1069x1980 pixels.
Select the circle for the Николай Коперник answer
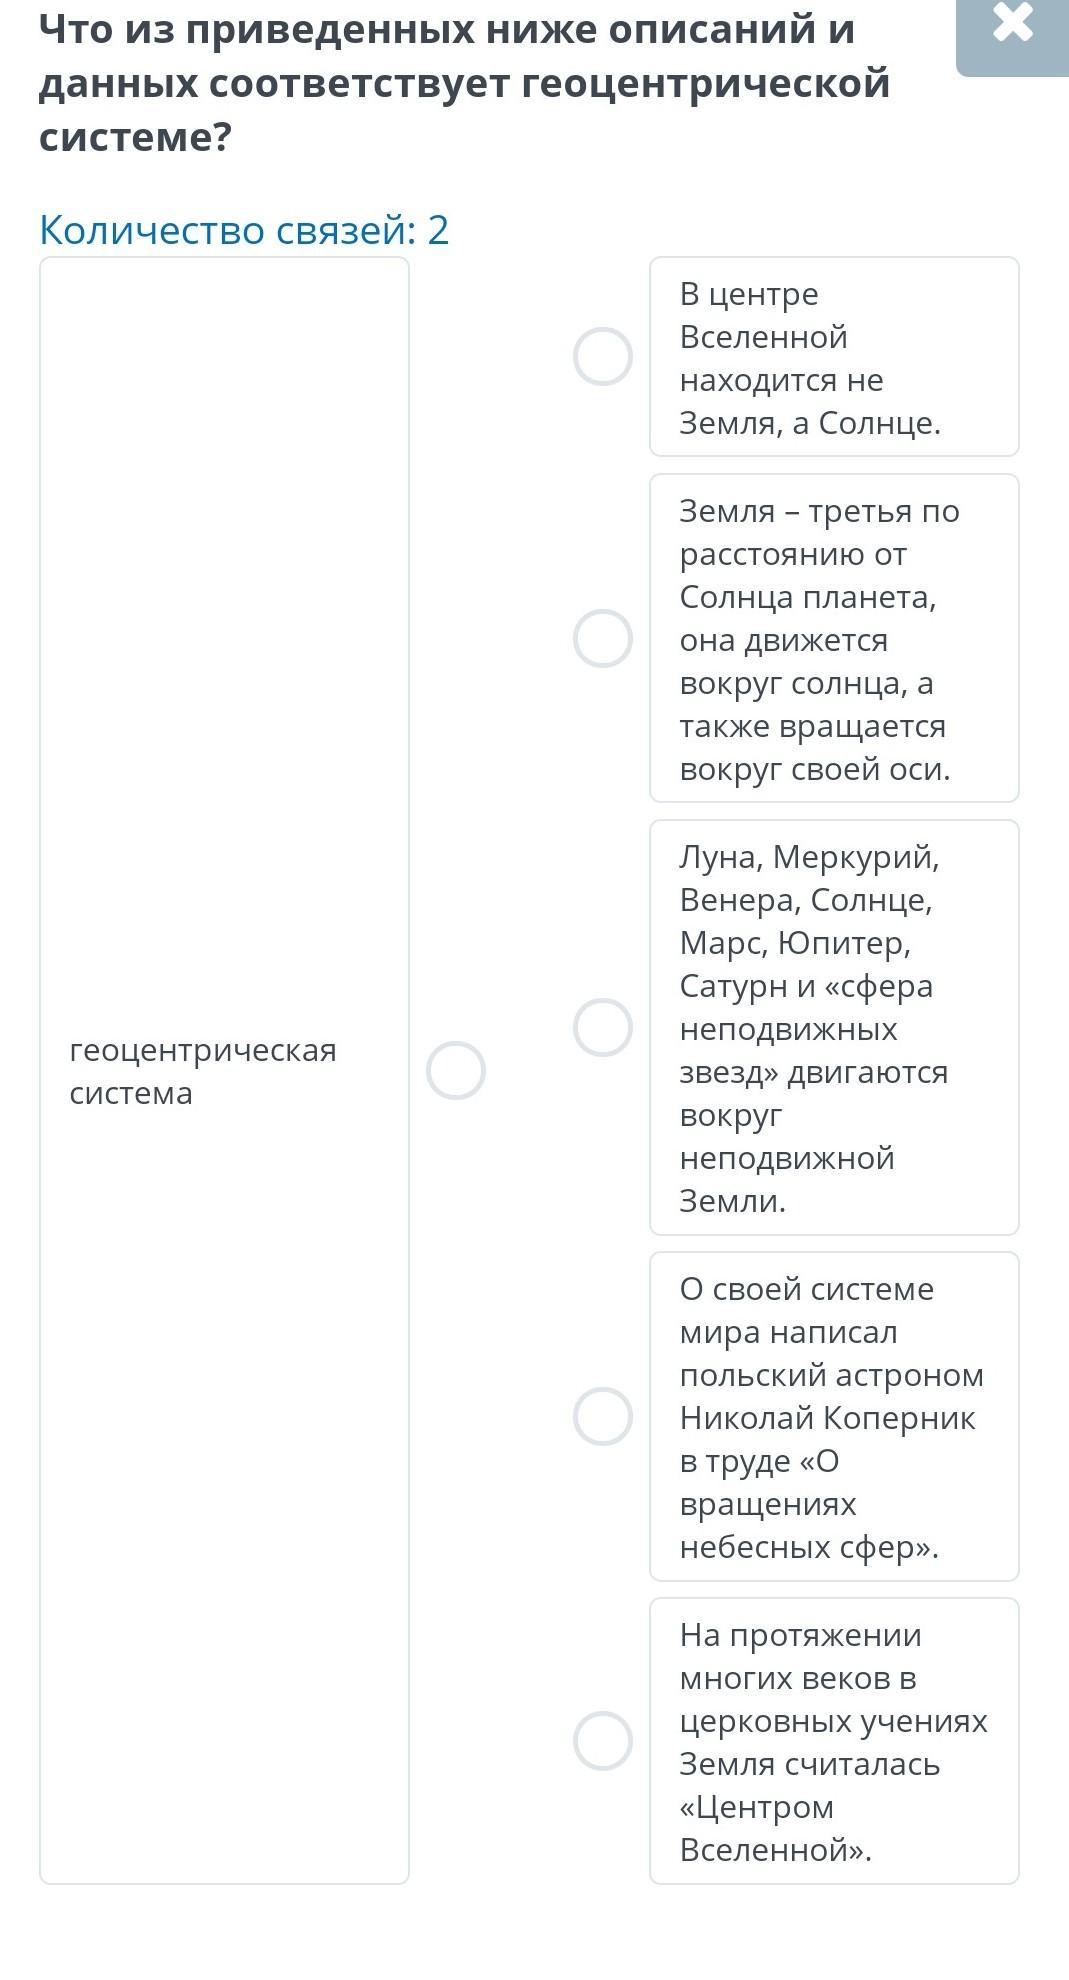point(603,1416)
